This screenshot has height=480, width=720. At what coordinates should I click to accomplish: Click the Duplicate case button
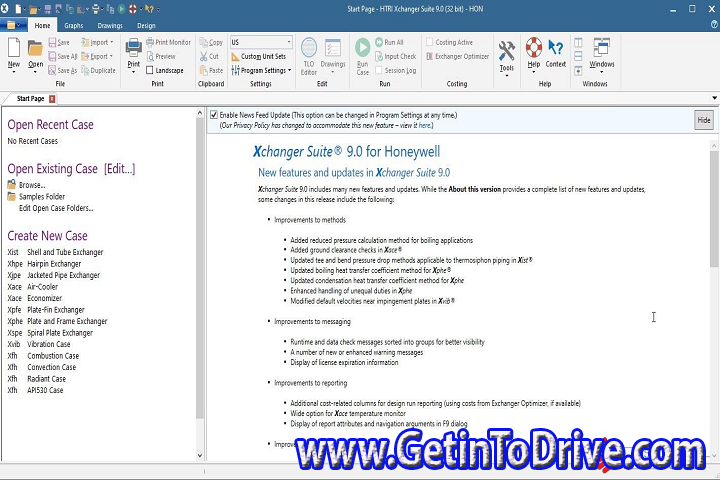98,70
